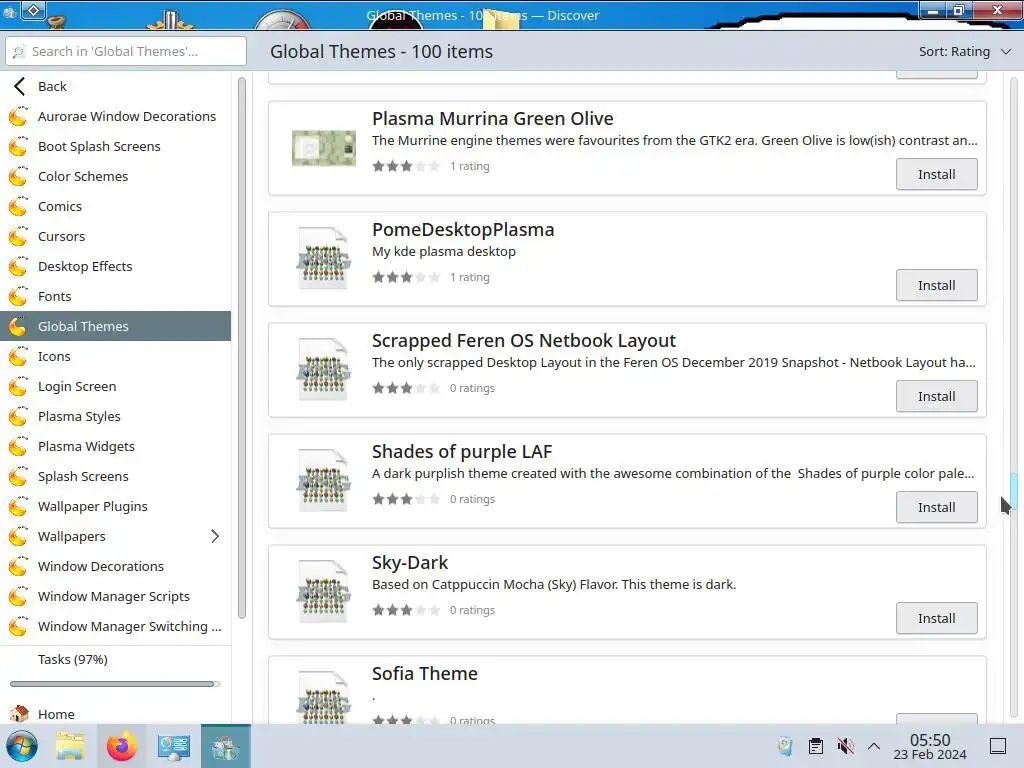
Task: Click the Icons category icon
Action: [18, 357]
